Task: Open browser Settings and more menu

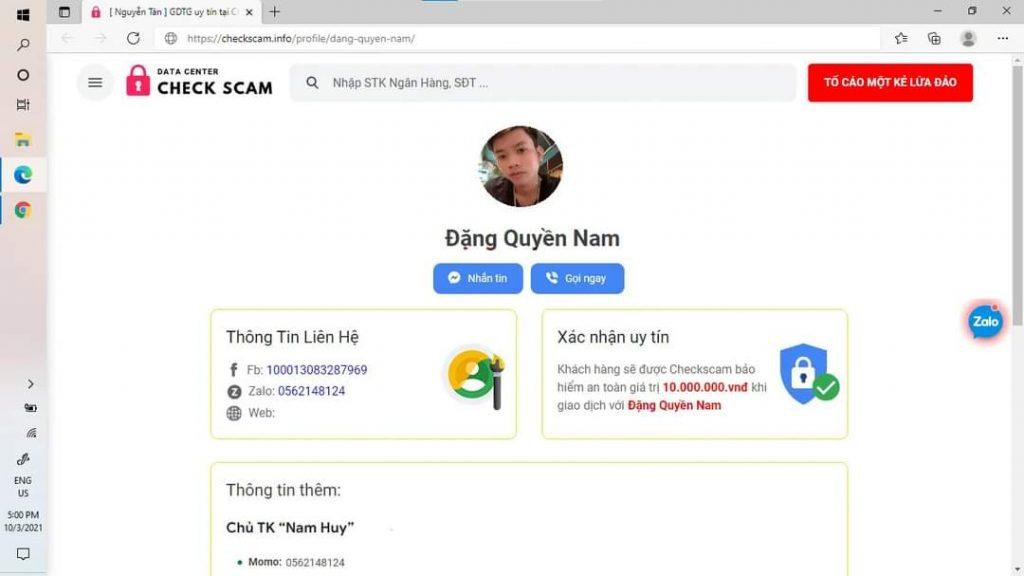Action: (1003, 39)
